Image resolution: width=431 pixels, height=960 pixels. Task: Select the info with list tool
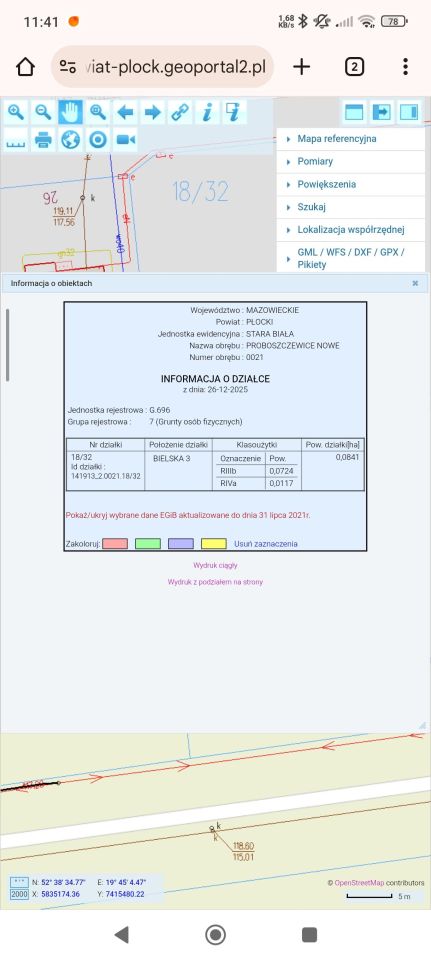pyautogui.click(x=234, y=112)
